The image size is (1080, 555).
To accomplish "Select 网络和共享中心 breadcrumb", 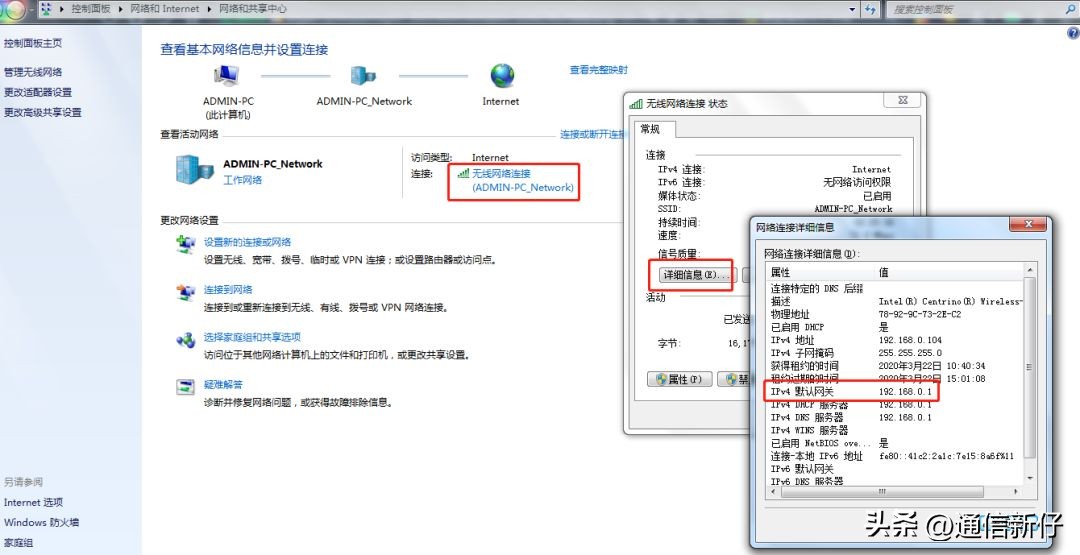I will (x=253, y=9).
